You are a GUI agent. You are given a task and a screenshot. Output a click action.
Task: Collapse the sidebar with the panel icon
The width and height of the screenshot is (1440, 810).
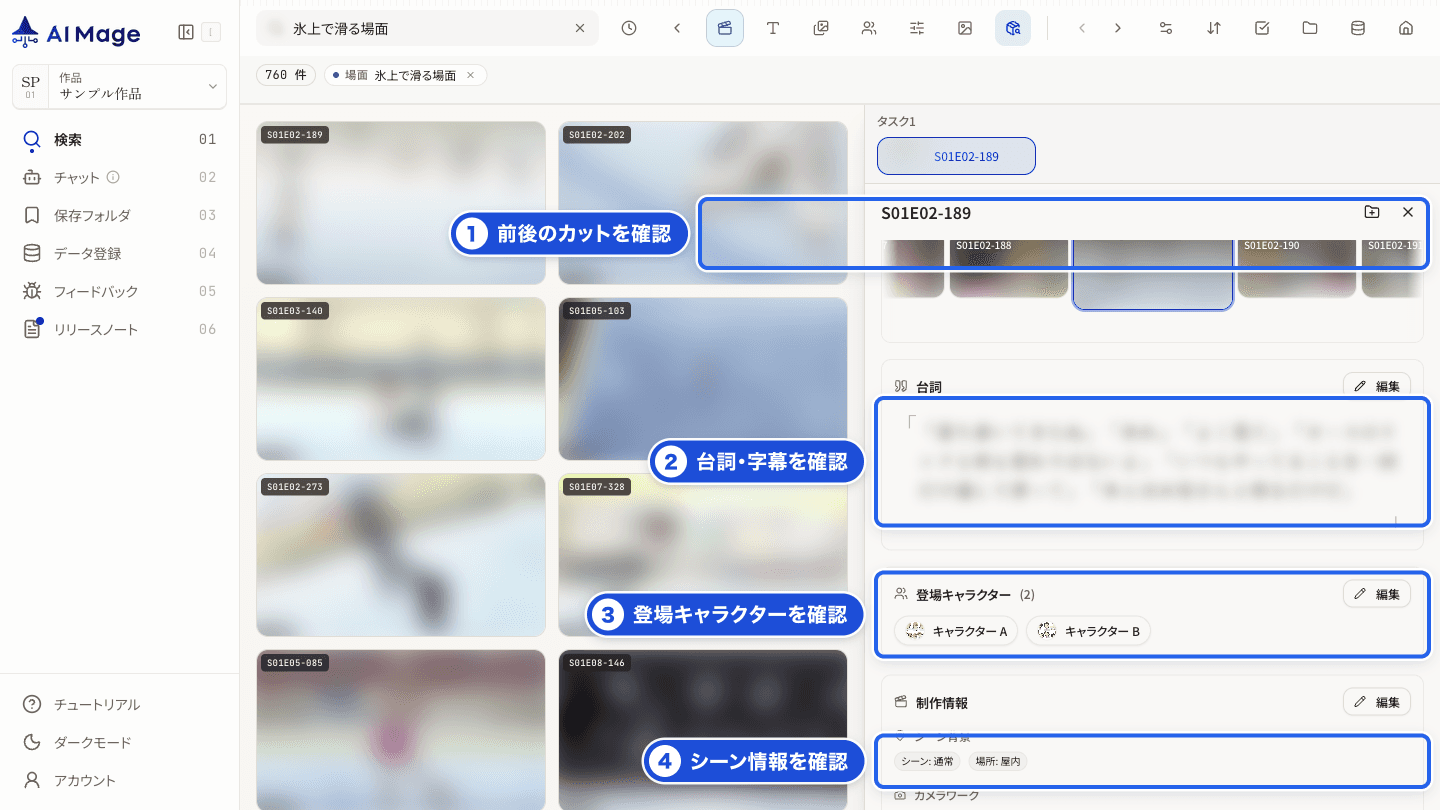coord(186,32)
